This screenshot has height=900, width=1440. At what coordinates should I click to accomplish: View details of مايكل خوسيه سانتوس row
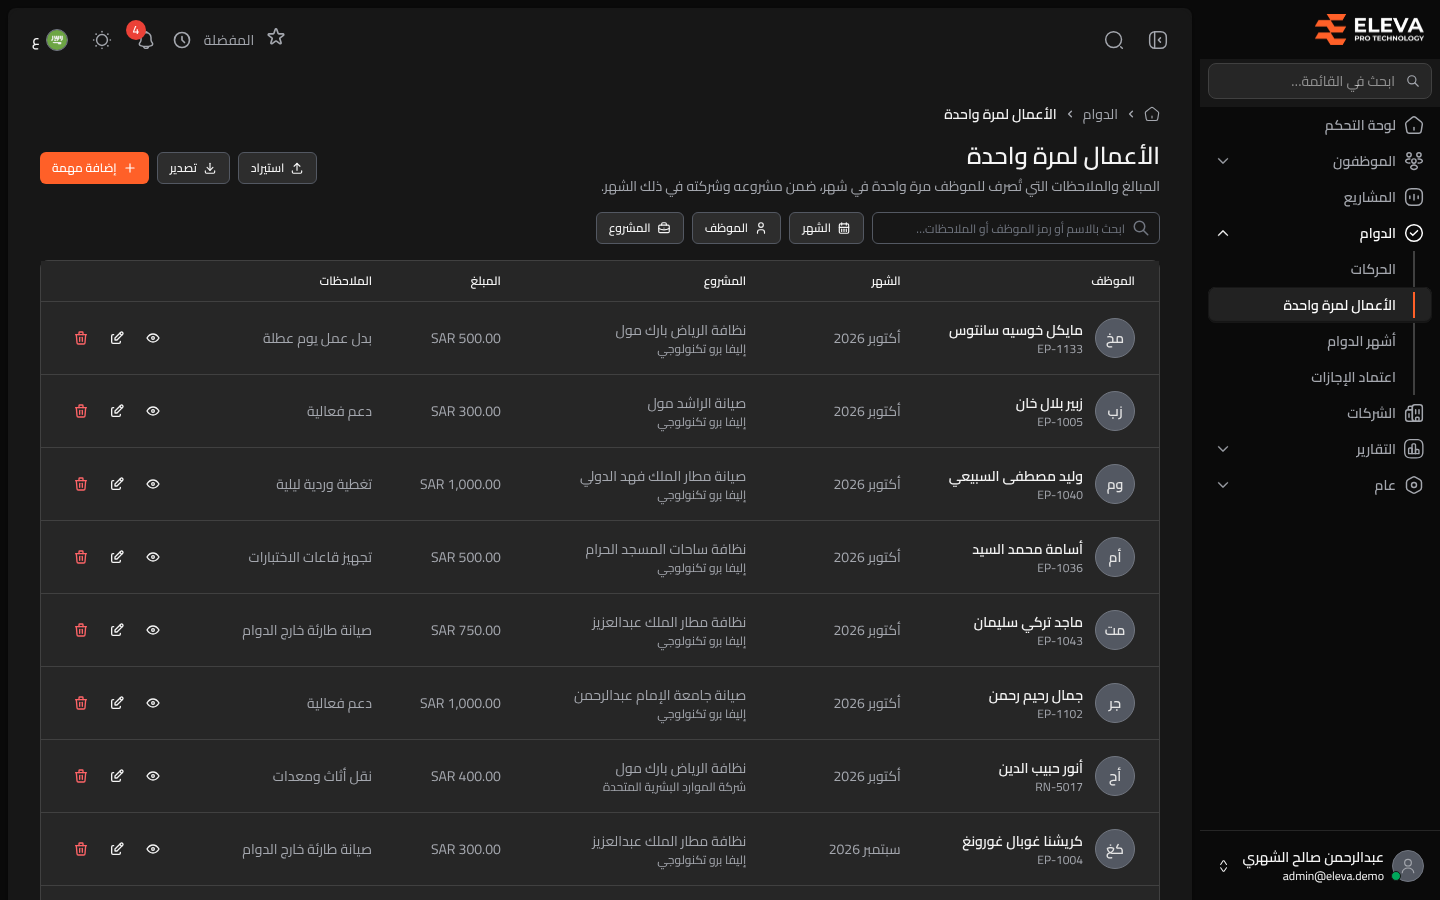click(153, 338)
